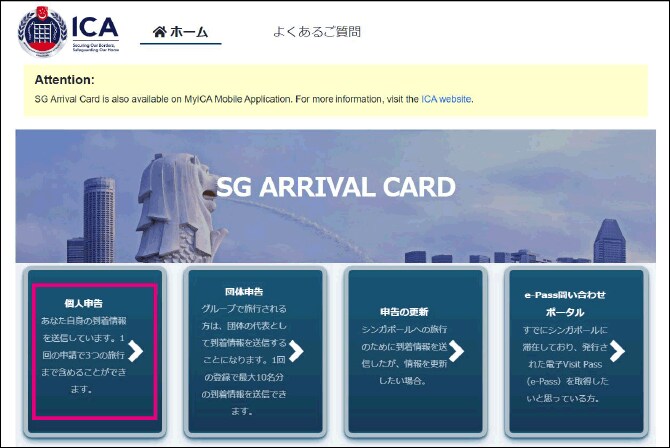Click the ICA text wordmark
Image resolution: width=670 pixels, height=448 pixels.
tap(95, 28)
